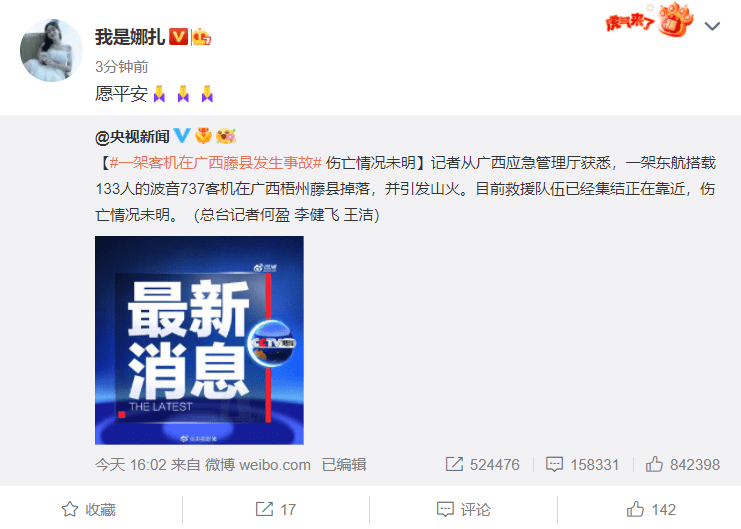Click the original post repost count 524476

(483, 464)
